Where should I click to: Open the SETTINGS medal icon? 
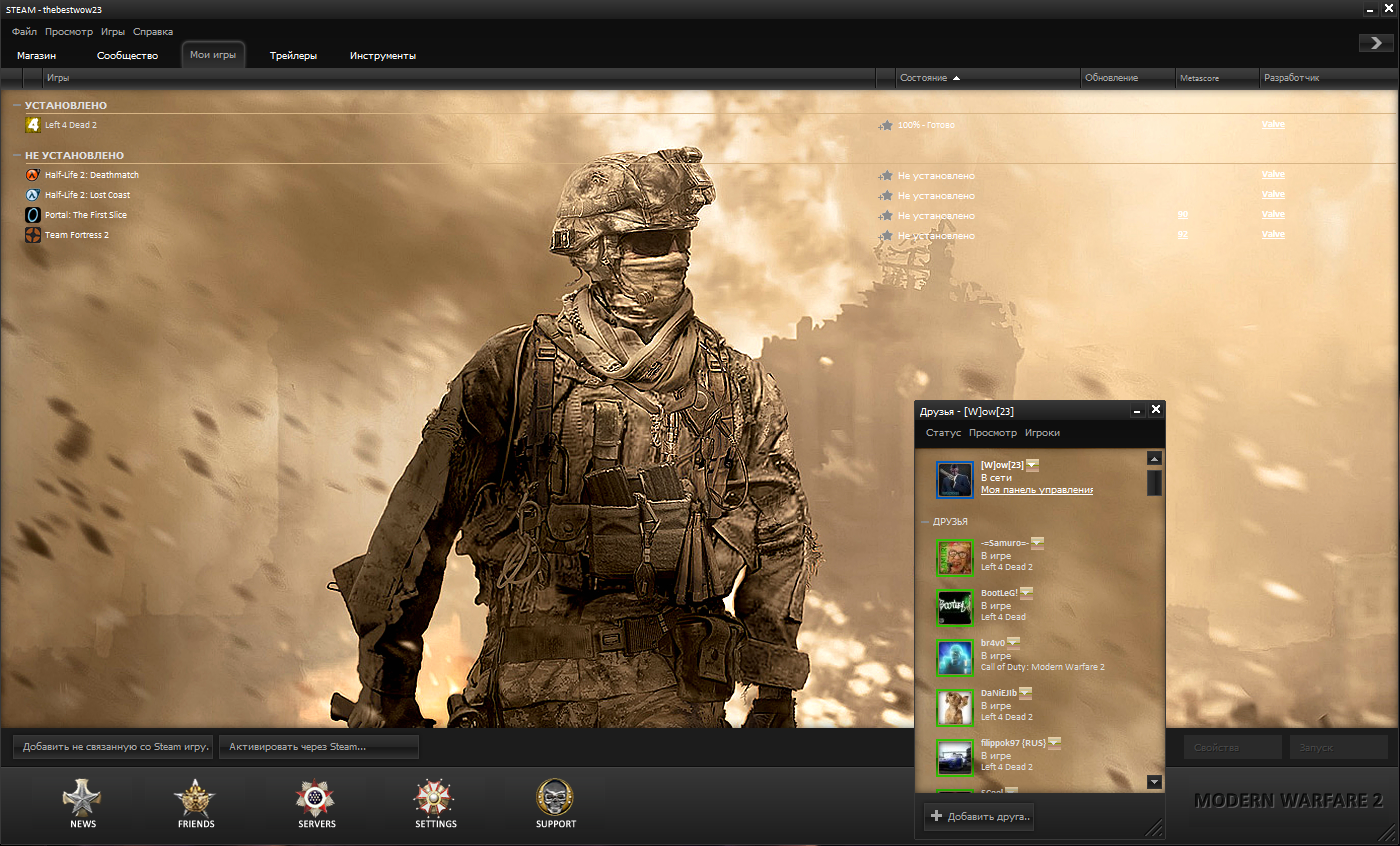[x=435, y=798]
